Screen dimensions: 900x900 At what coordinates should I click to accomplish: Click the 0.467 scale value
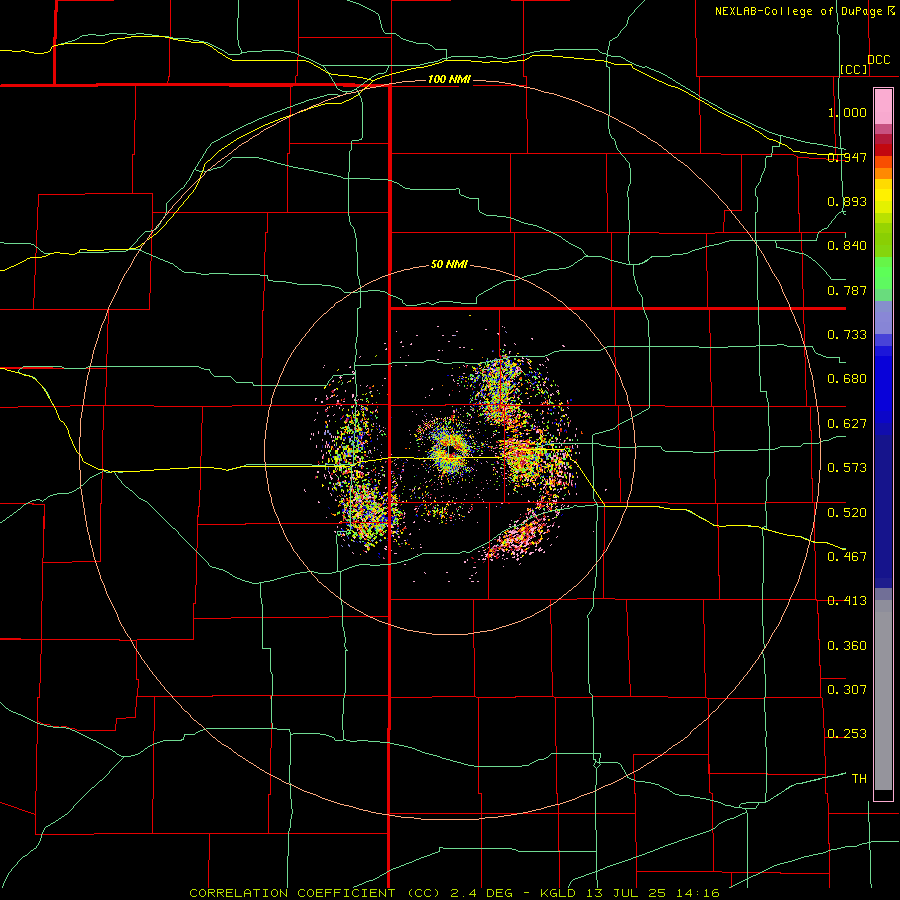tap(847, 557)
